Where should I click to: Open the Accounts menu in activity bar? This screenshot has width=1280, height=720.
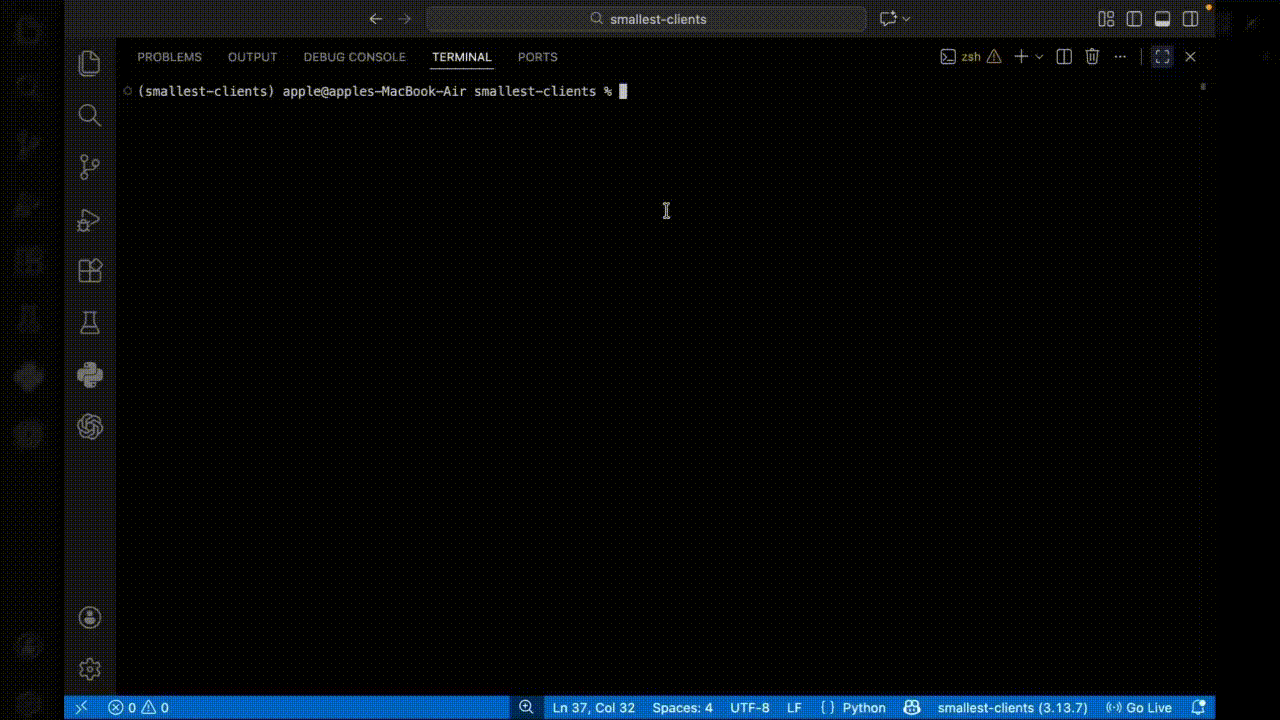point(90,617)
